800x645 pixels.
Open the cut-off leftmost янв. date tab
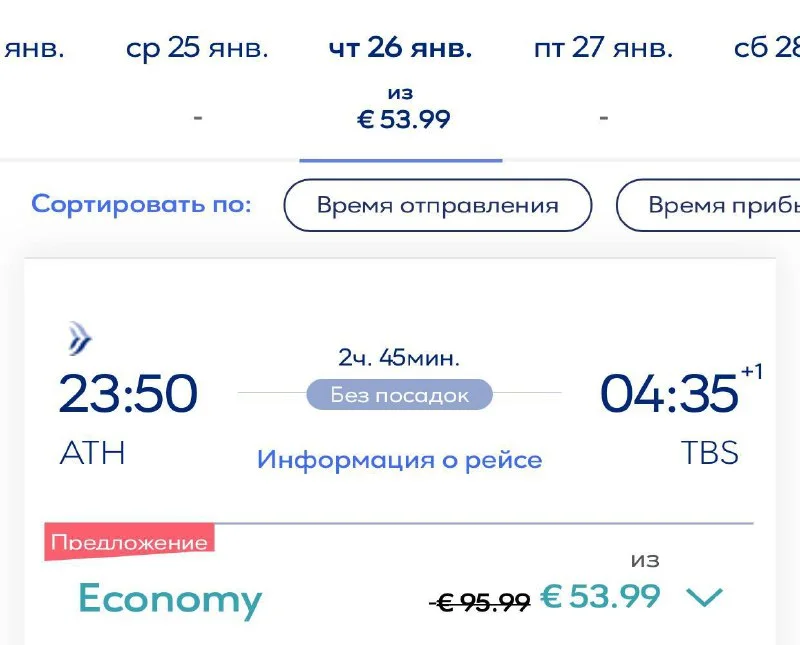pyautogui.click(x=32, y=48)
